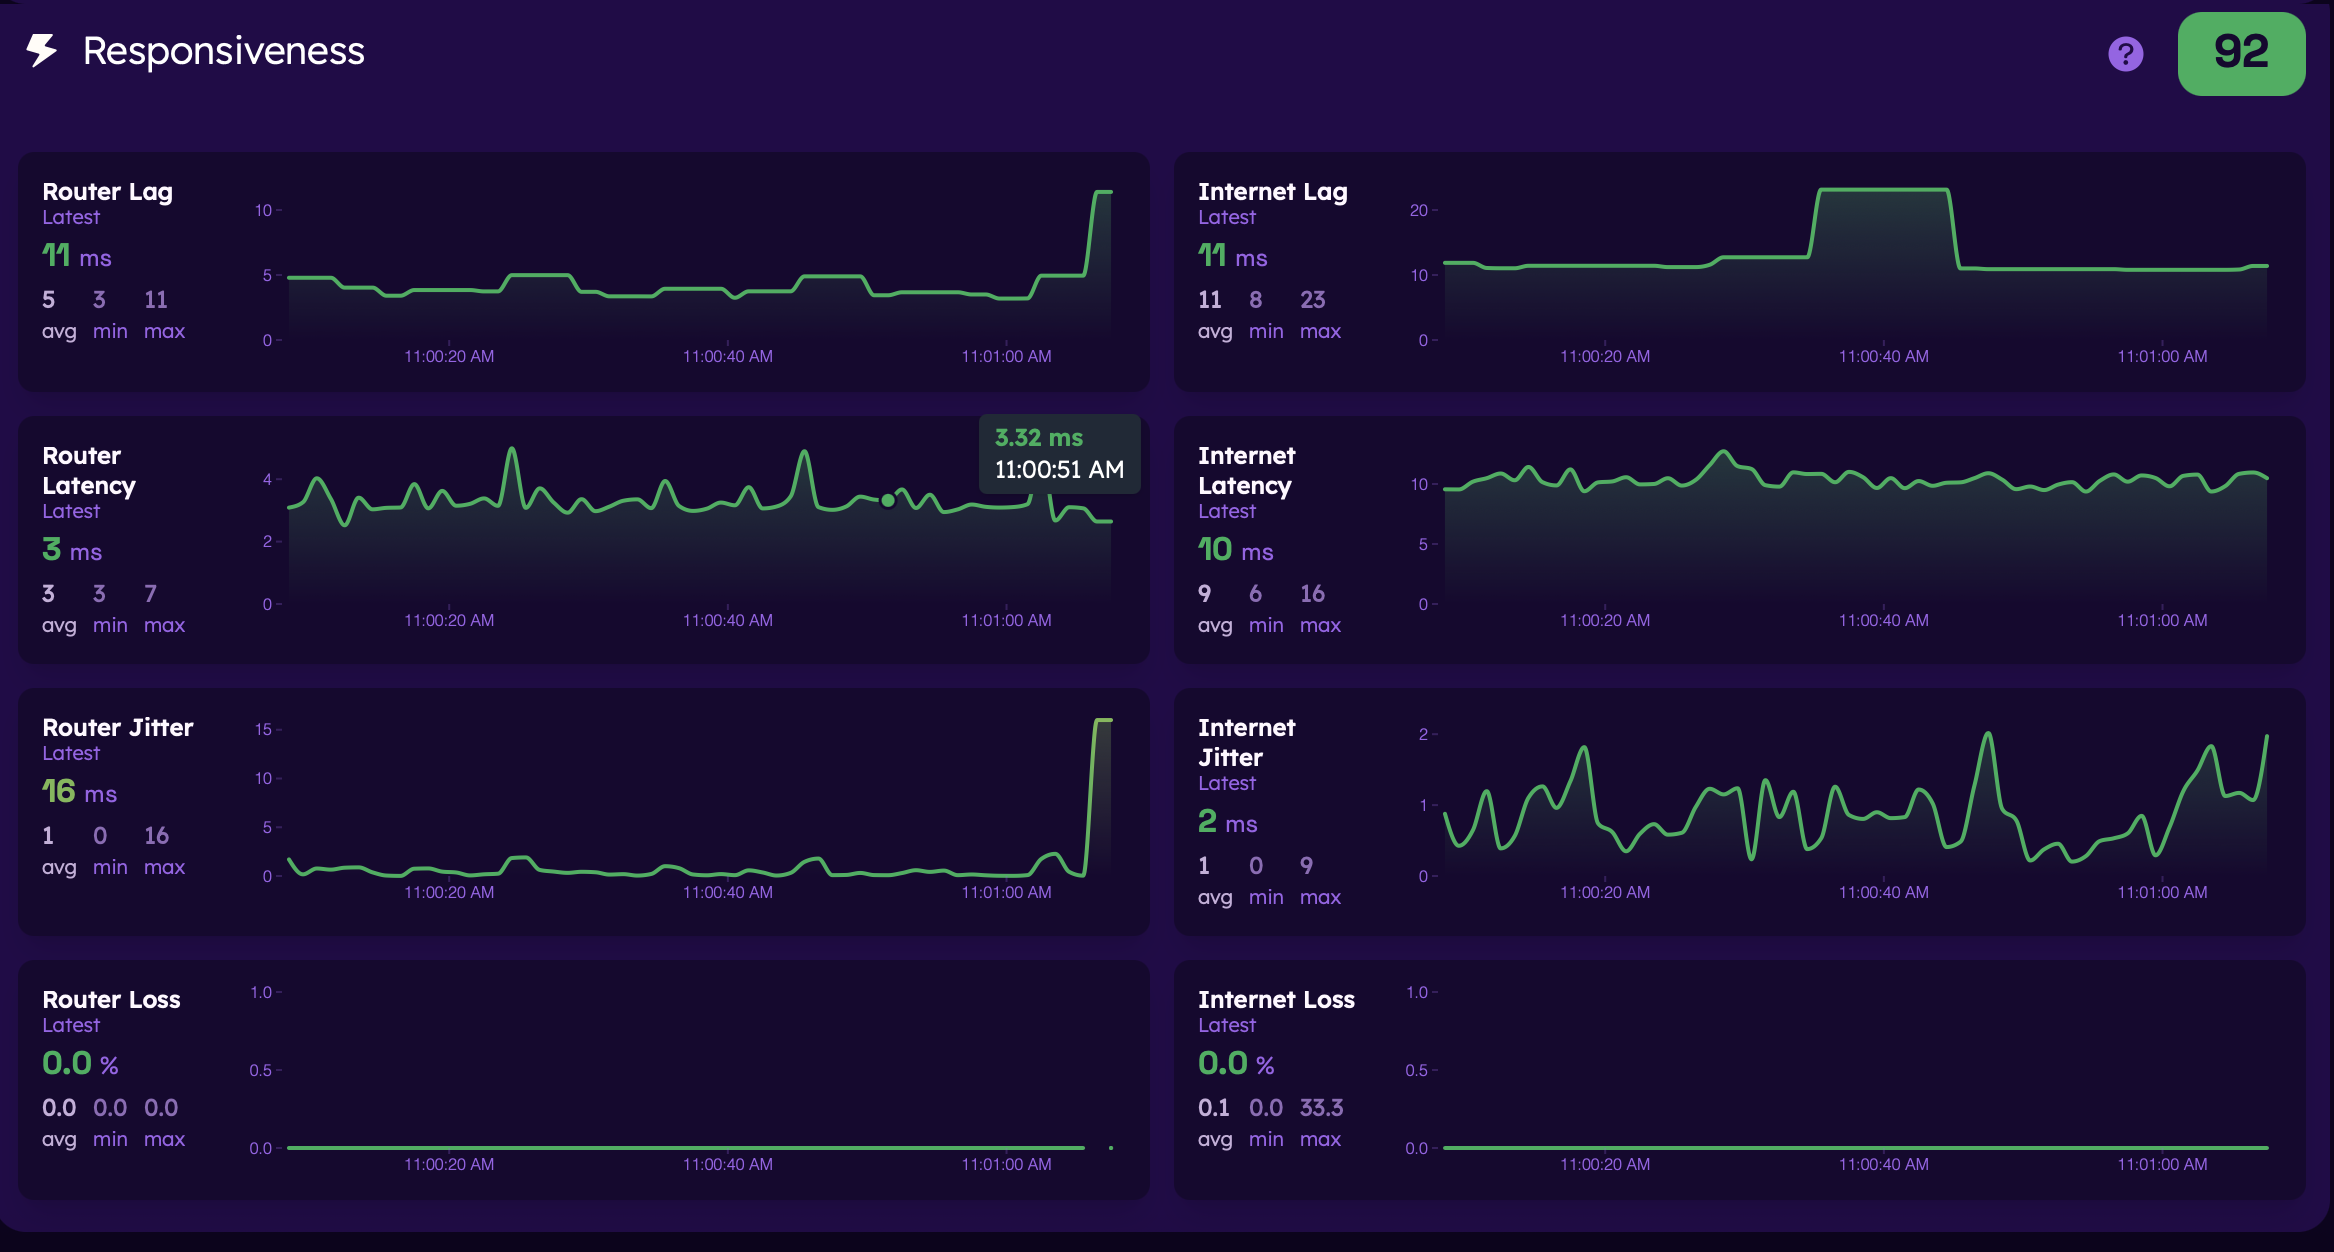2334x1252 pixels.
Task: Click the Router Jitter latest 16 ms value
Action: point(80,792)
